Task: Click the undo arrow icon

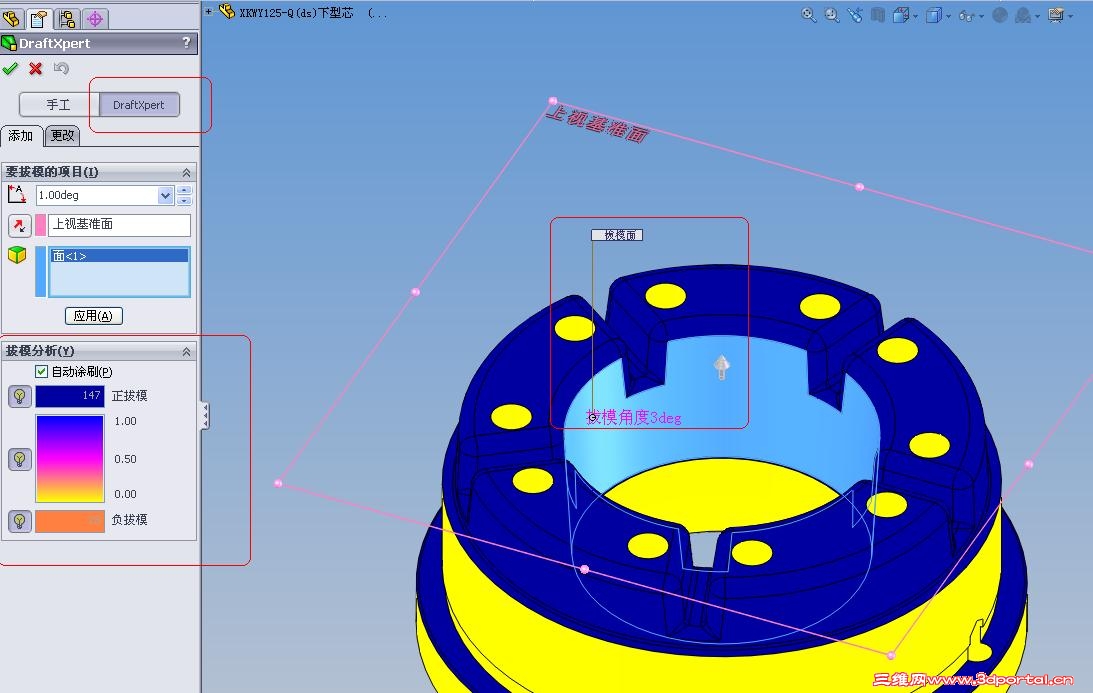Action: click(61, 68)
